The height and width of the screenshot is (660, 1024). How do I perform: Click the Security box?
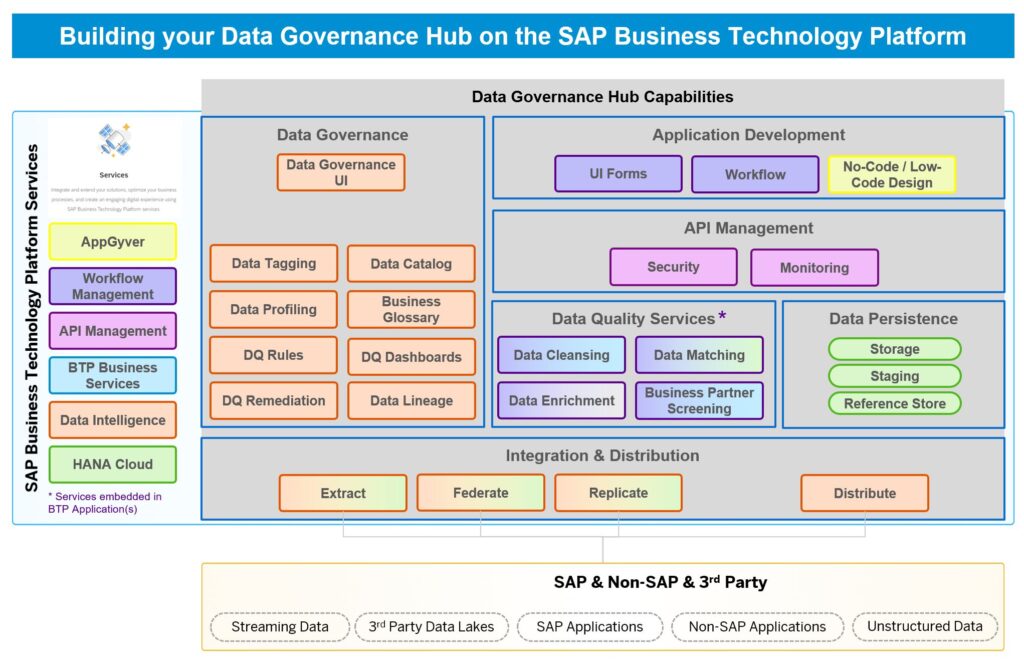tap(673, 267)
